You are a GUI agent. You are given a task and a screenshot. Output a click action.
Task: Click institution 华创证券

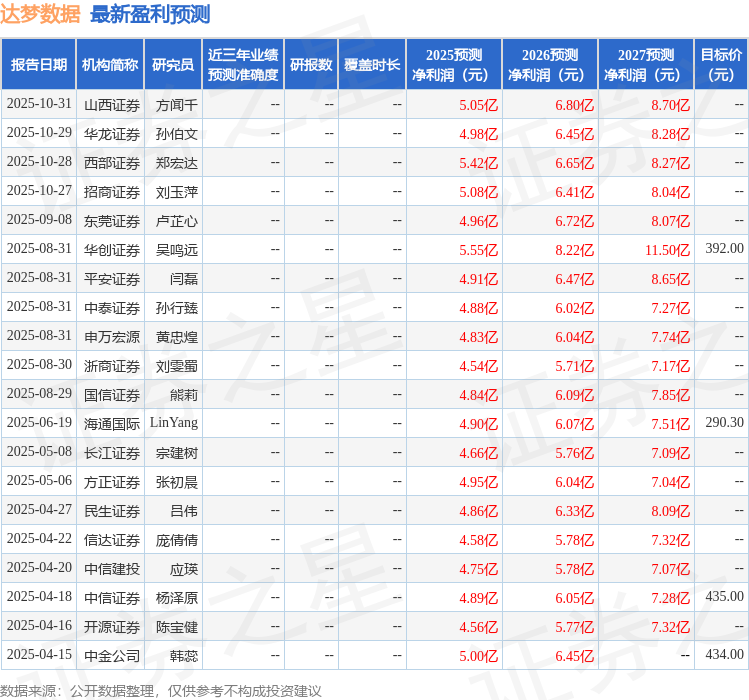pos(112,250)
